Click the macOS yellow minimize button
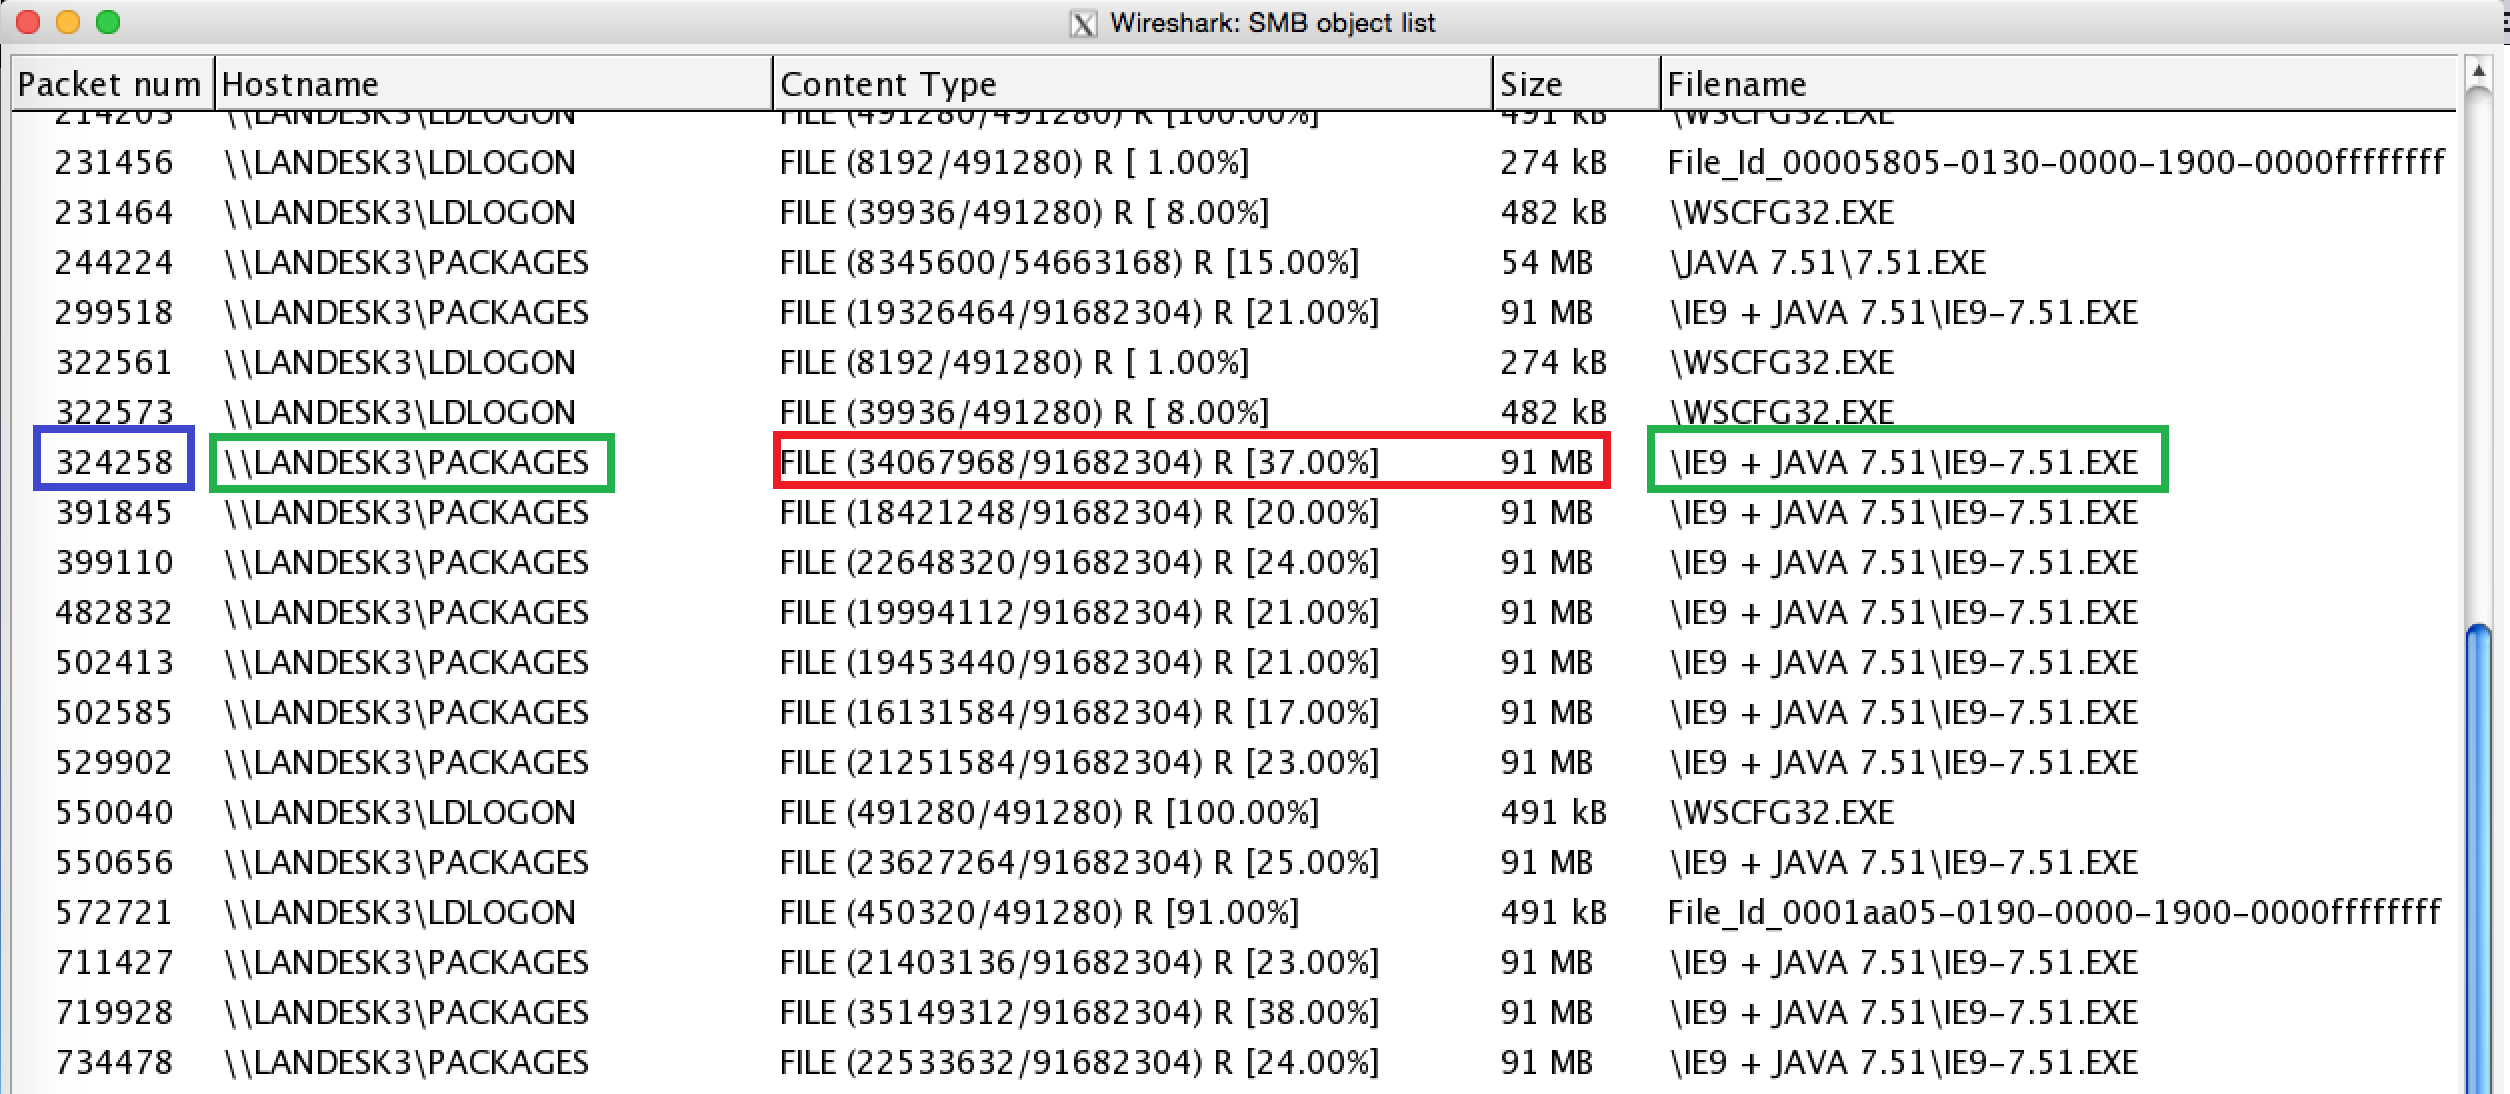The height and width of the screenshot is (1094, 2510). [x=67, y=22]
